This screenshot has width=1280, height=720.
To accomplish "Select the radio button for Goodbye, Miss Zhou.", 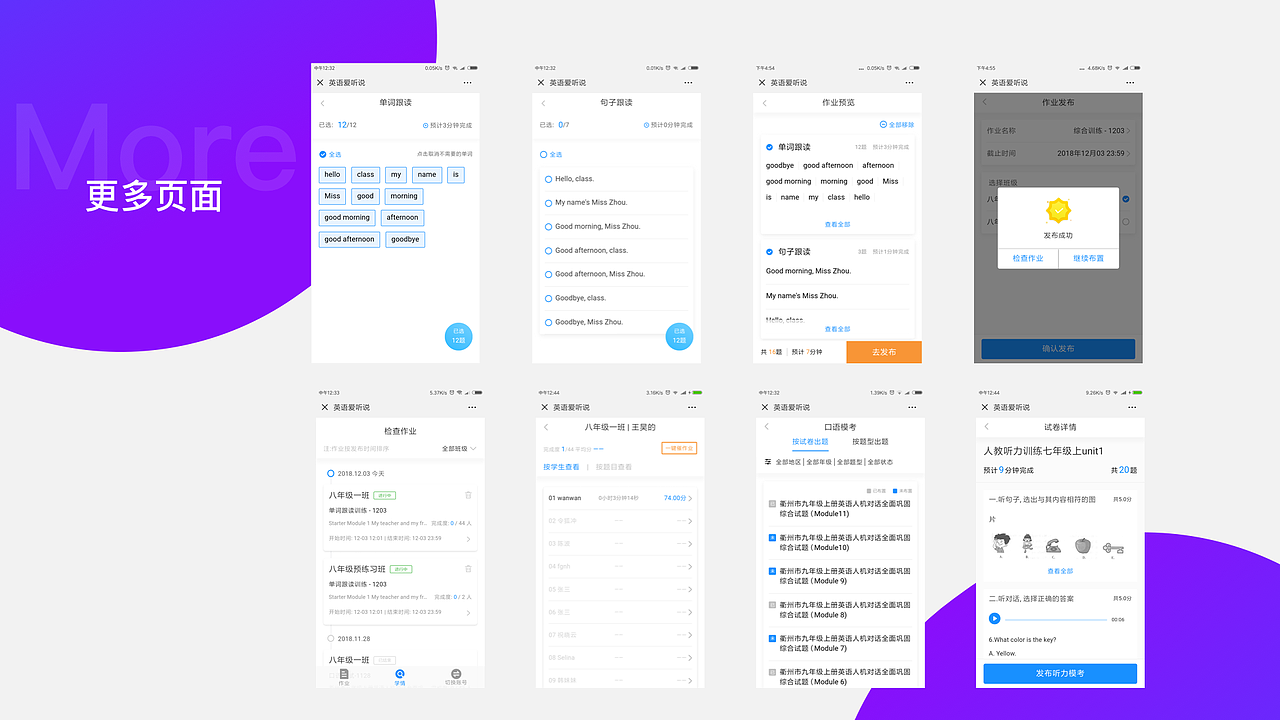I will [x=549, y=322].
